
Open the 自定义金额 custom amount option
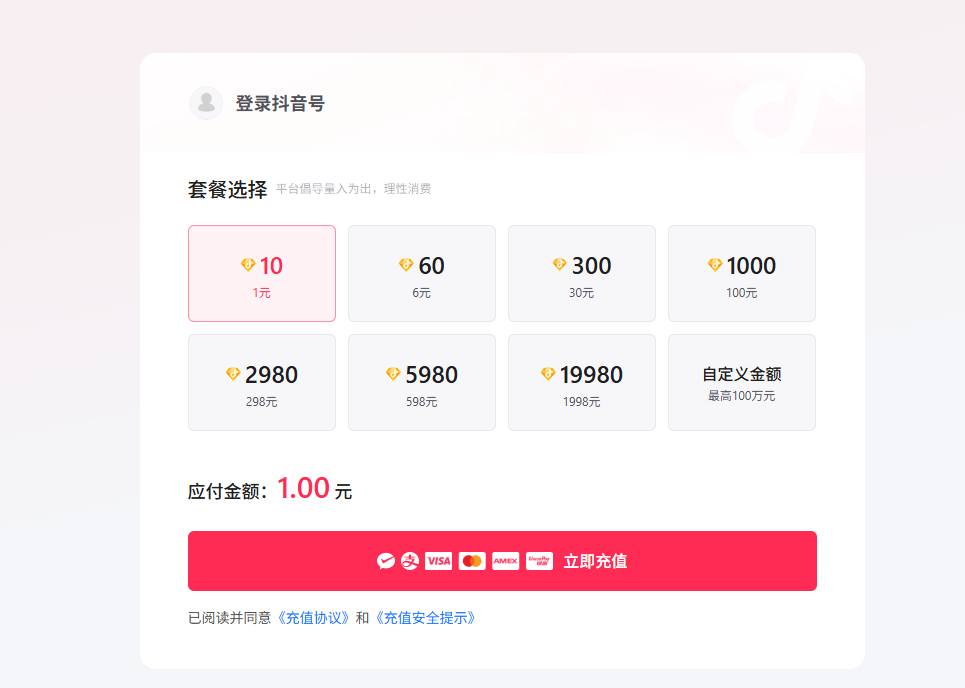pyautogui.click(x=742, y=383)
